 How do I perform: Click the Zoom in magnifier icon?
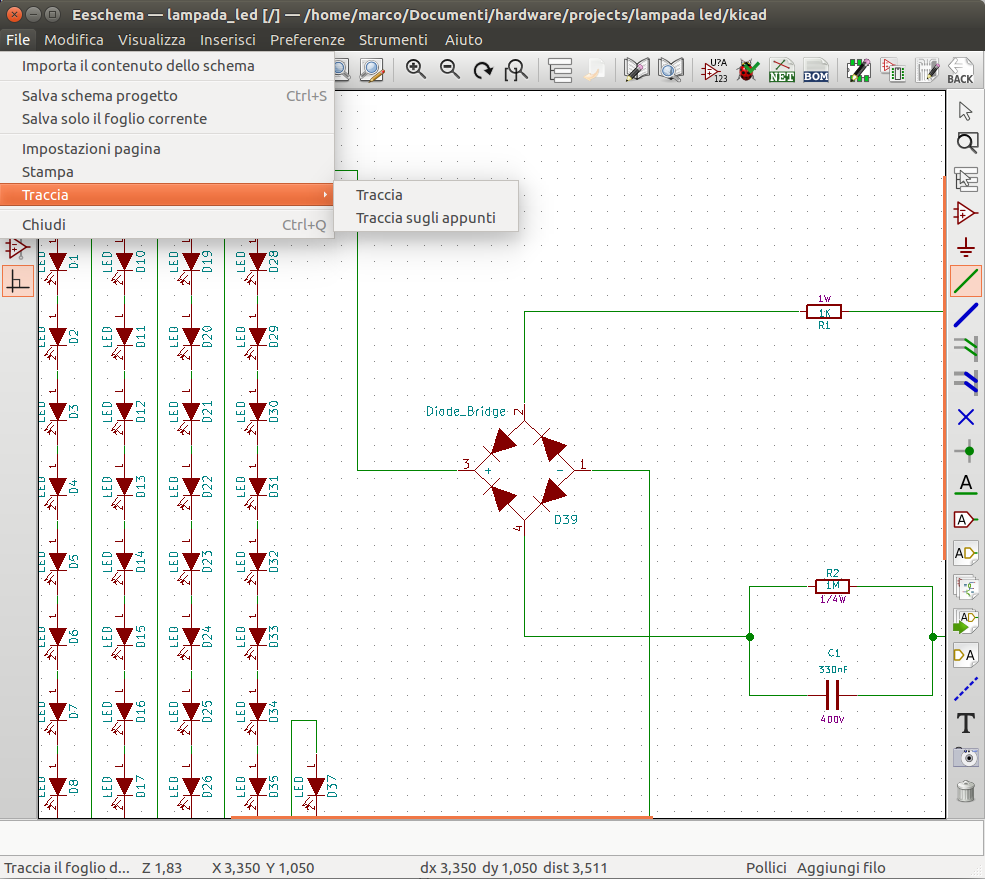click(415, 69)
